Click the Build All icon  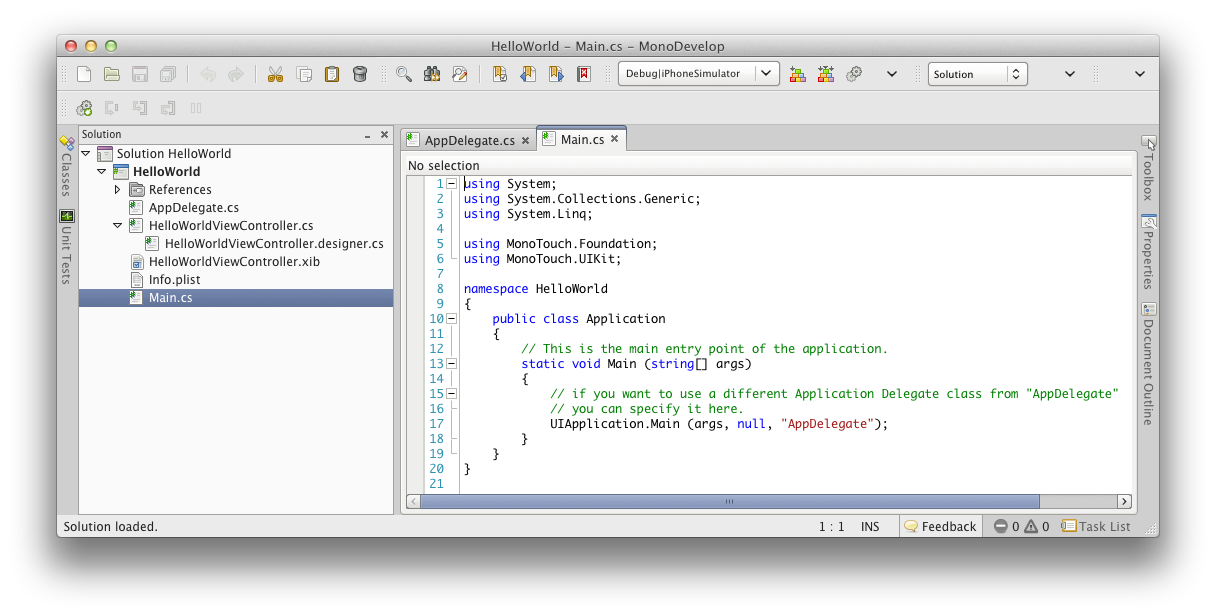click(826, 73)
